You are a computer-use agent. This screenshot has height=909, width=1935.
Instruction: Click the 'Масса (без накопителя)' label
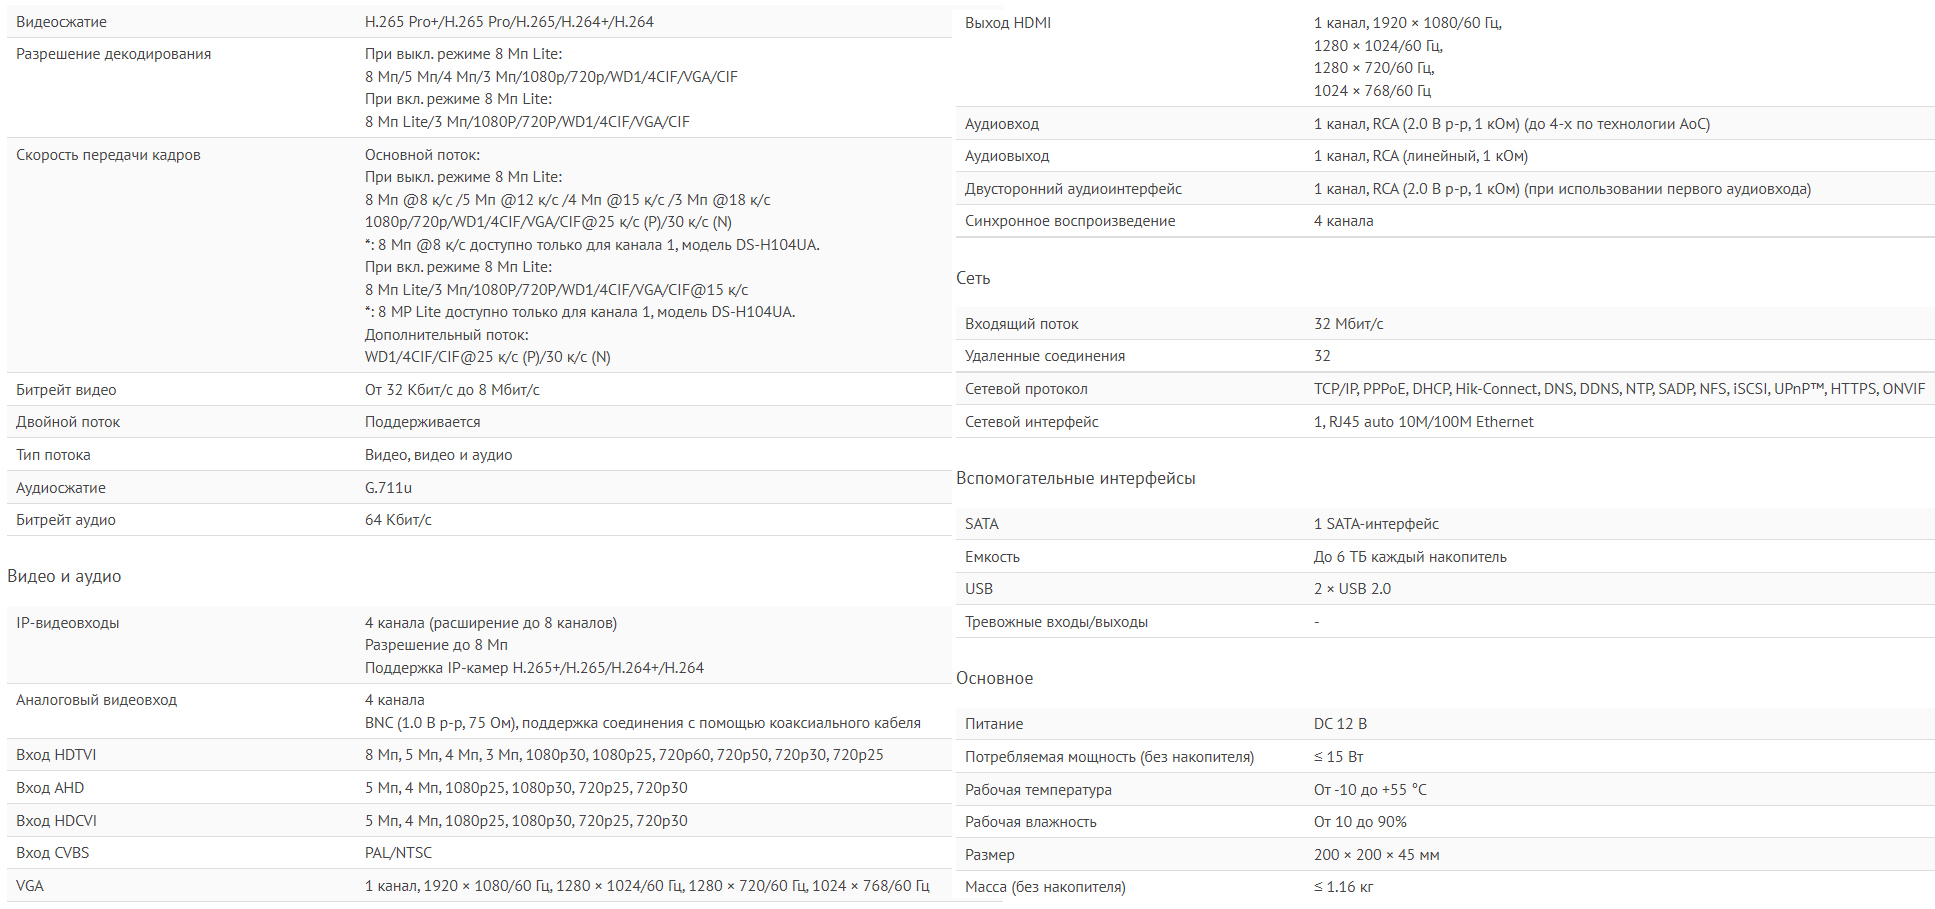1044,887
